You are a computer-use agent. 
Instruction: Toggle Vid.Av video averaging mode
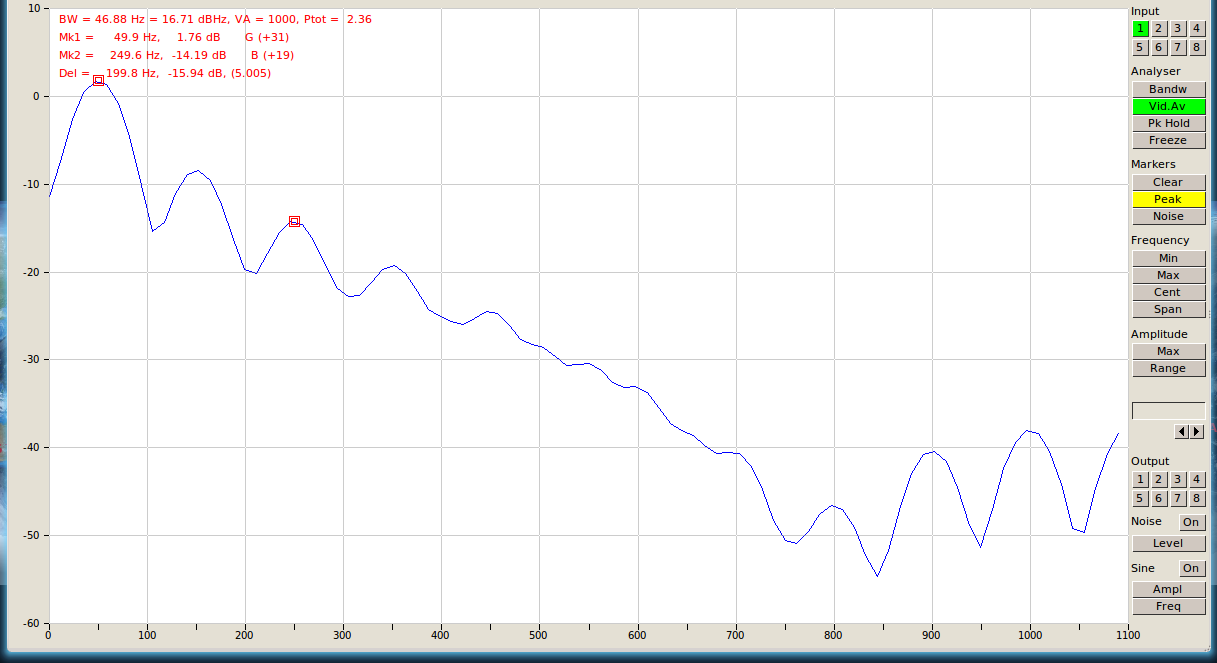point(1168,107)
